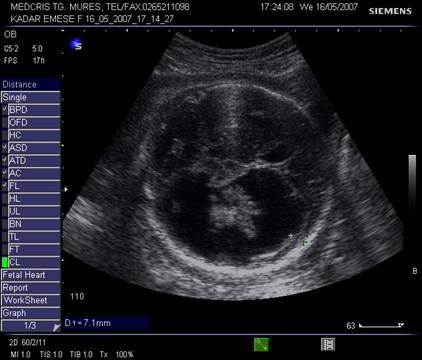The width and height of the screenshot is (422, 360).
Task: Click the depth scale indicator near 63
Action: (x=381, y=325)
